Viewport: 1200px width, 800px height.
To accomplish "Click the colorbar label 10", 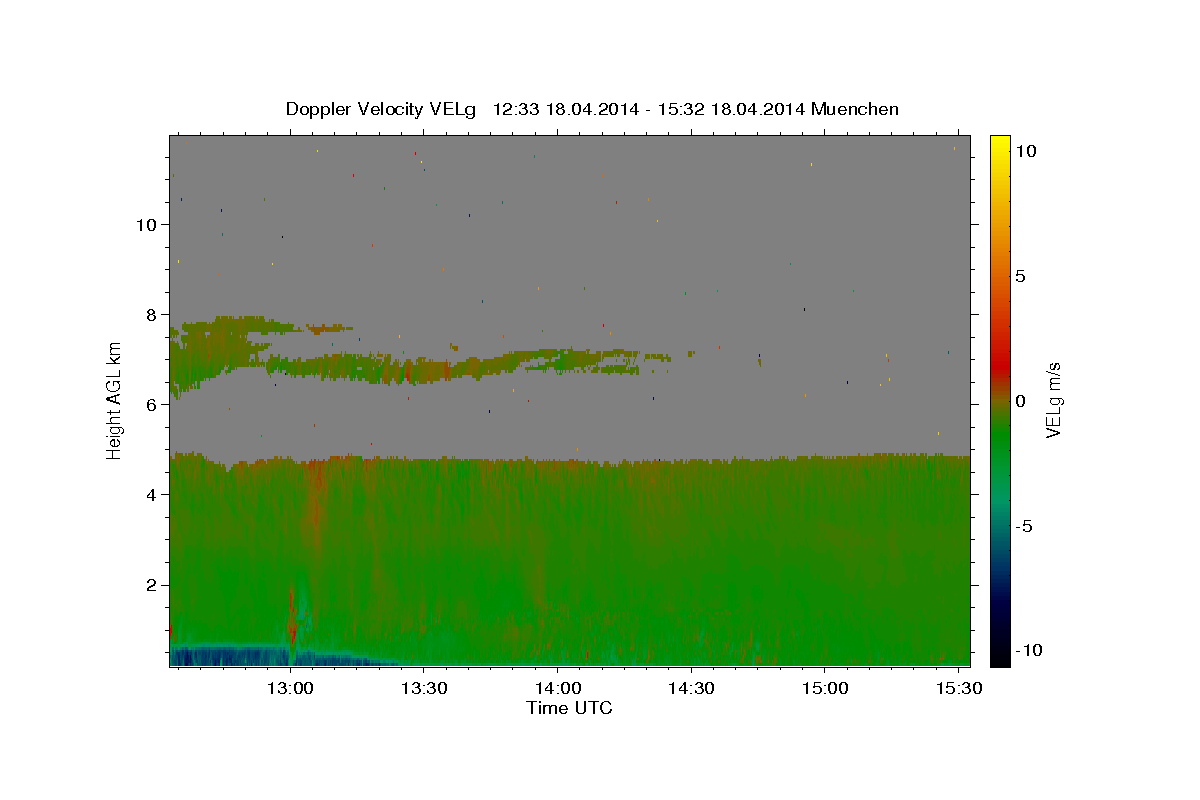I will [x=1026, y=151].
